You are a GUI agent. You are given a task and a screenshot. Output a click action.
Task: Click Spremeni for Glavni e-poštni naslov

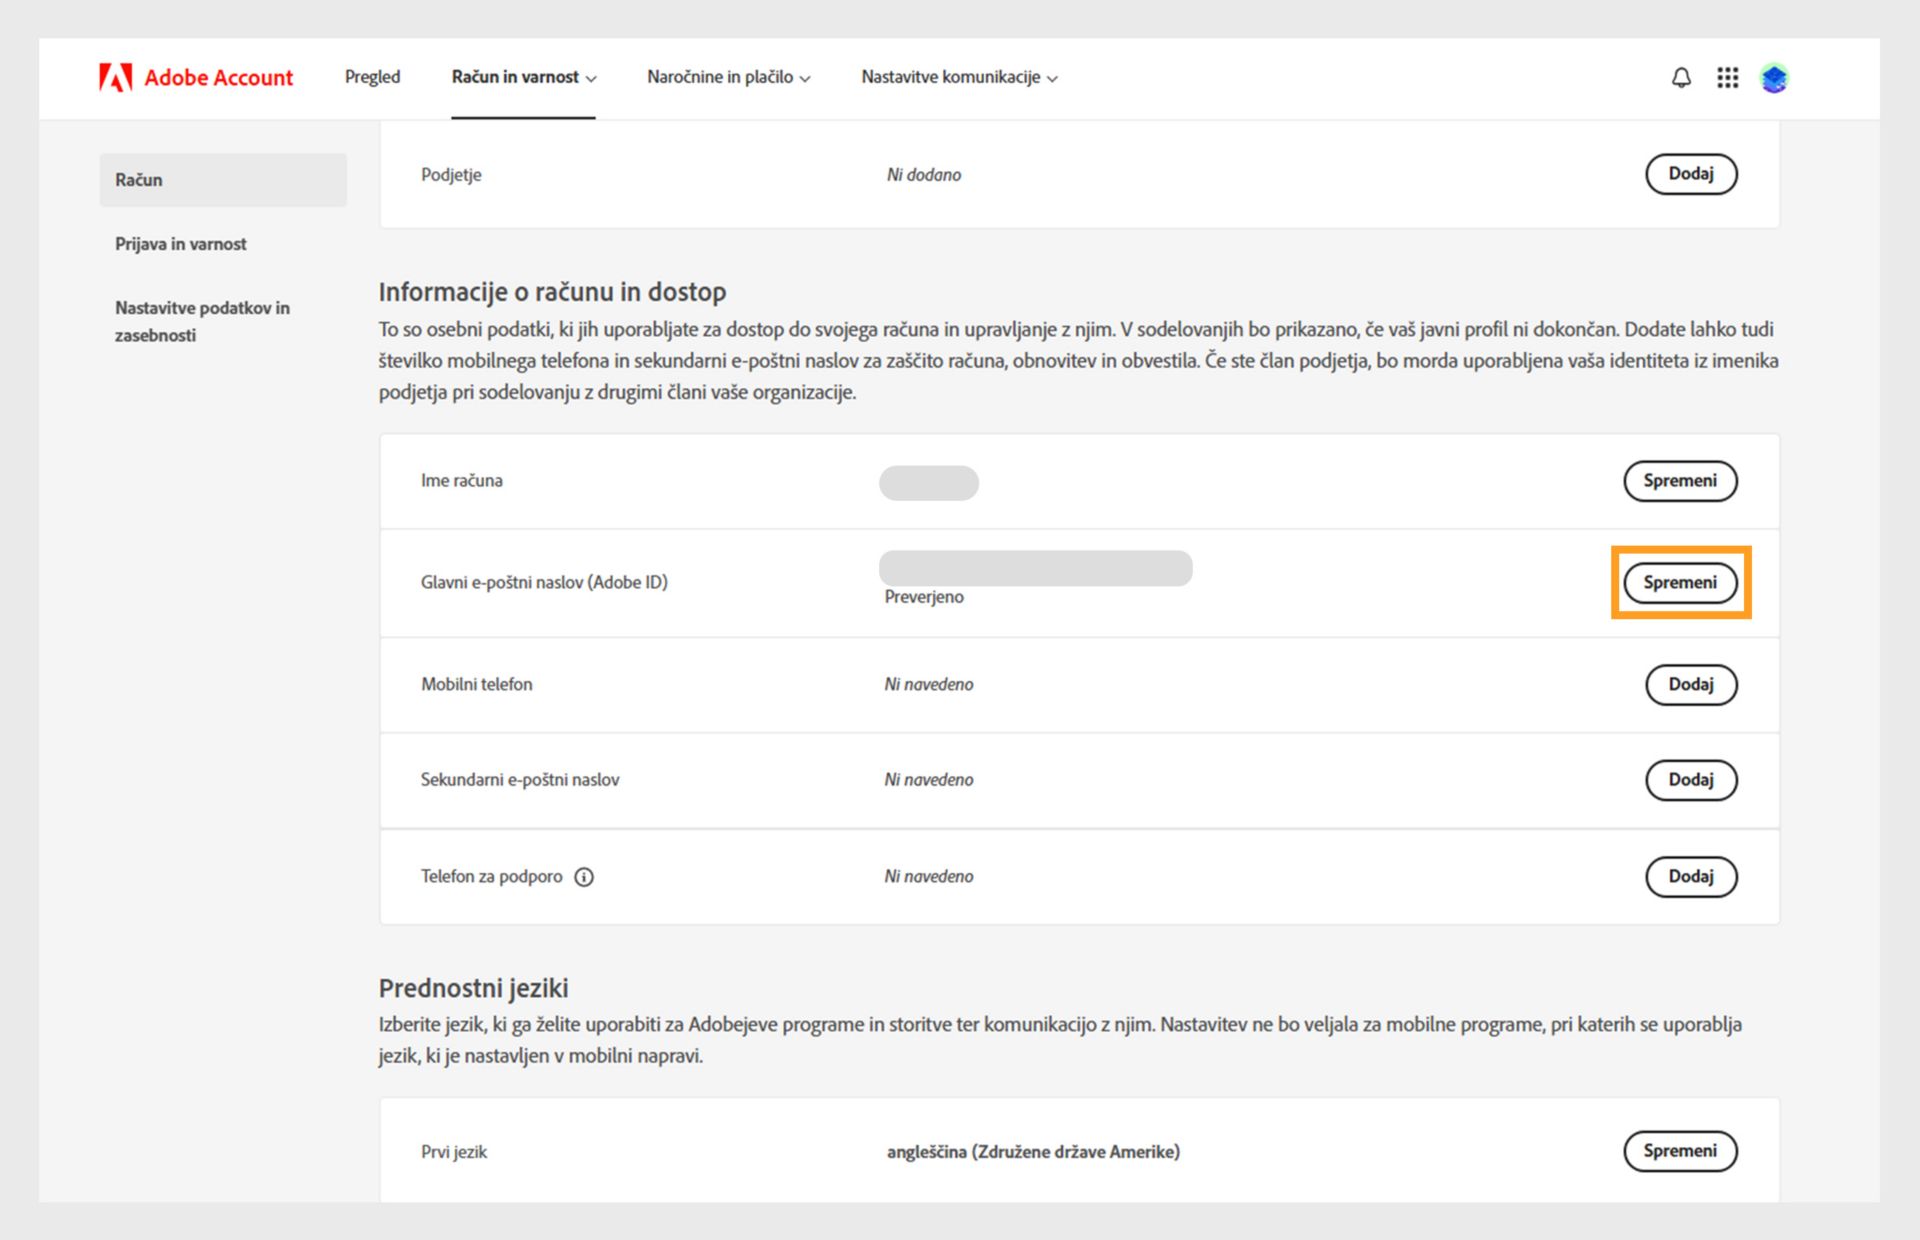tap(1679, 582)
